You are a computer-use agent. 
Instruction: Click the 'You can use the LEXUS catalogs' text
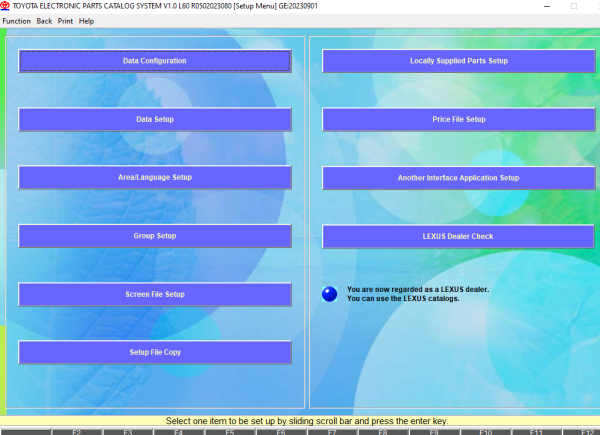pyautogui.click(x=403, y=298)
